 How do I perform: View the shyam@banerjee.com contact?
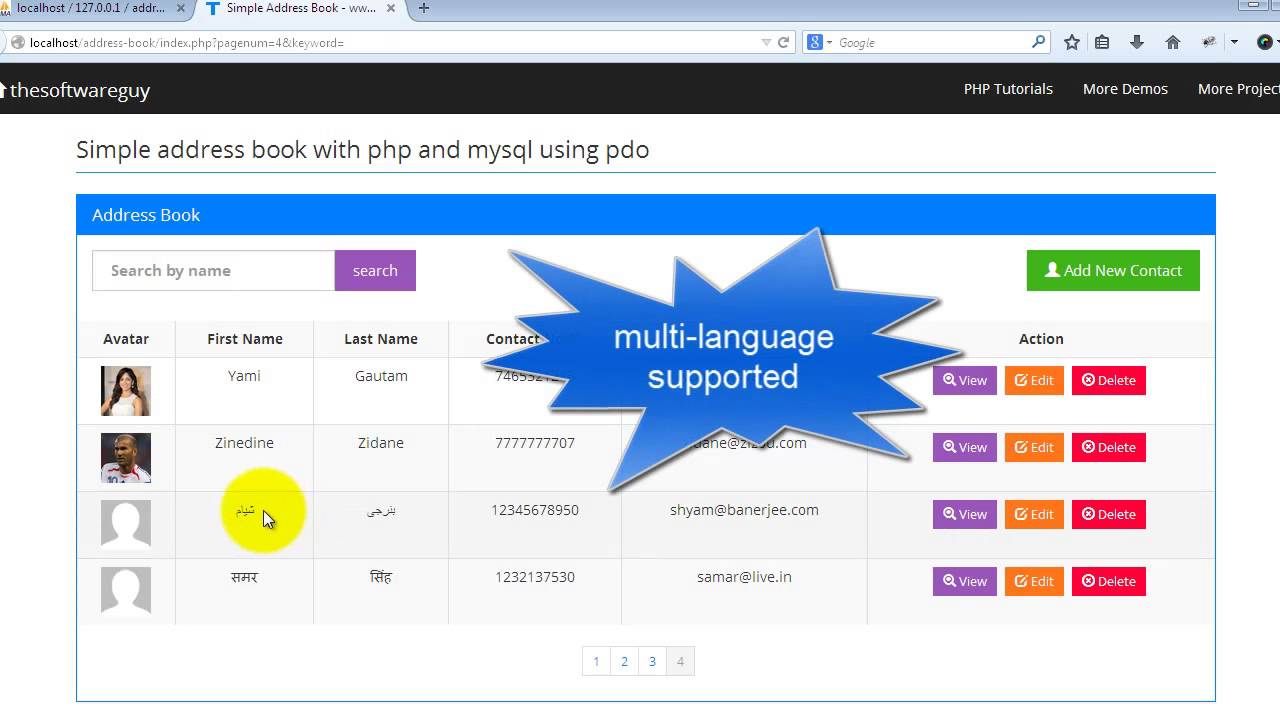click(x=964, y=514)
